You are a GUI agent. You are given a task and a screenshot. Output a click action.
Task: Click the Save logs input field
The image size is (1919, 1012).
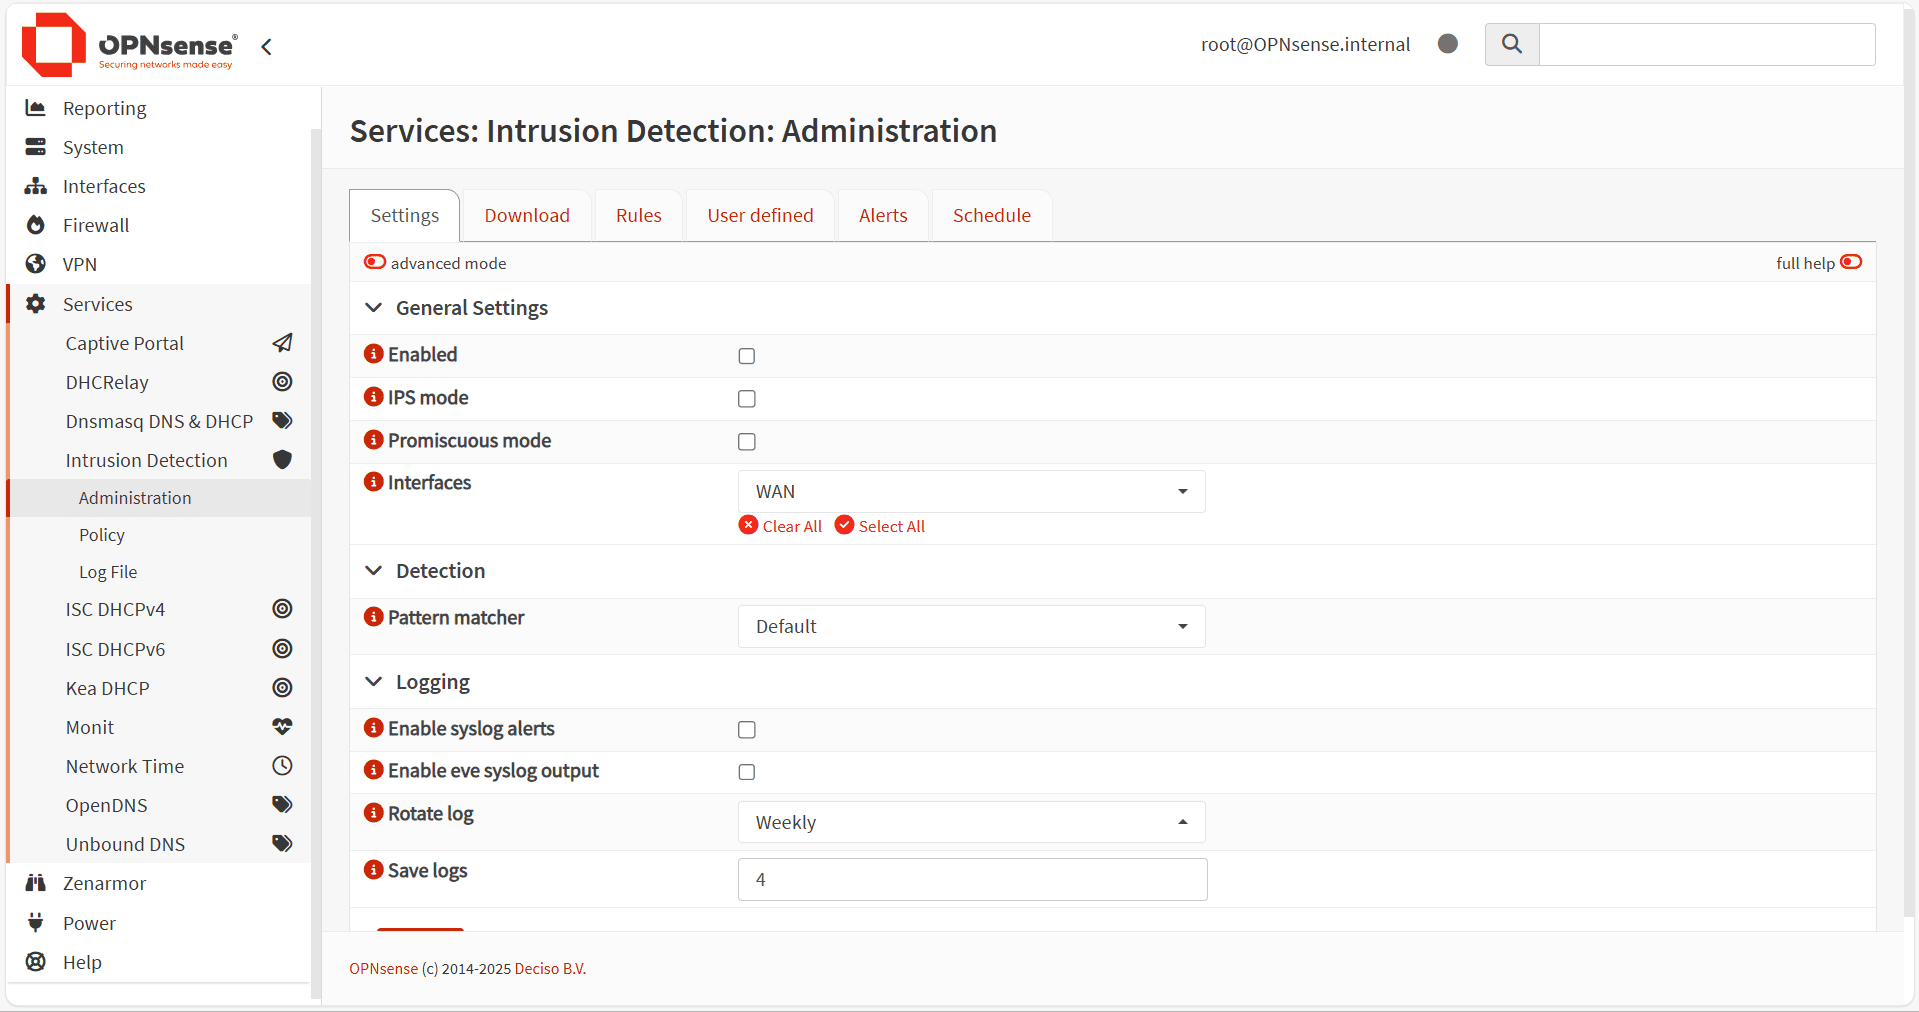pyautogui.click(x=972, y=880)
